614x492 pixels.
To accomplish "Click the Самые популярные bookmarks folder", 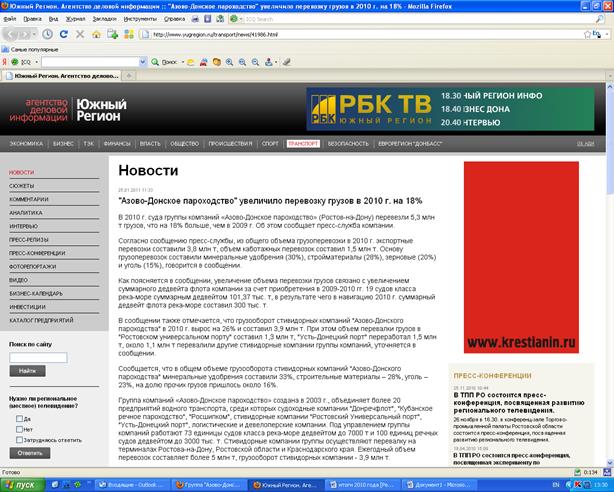I will 30,49.
